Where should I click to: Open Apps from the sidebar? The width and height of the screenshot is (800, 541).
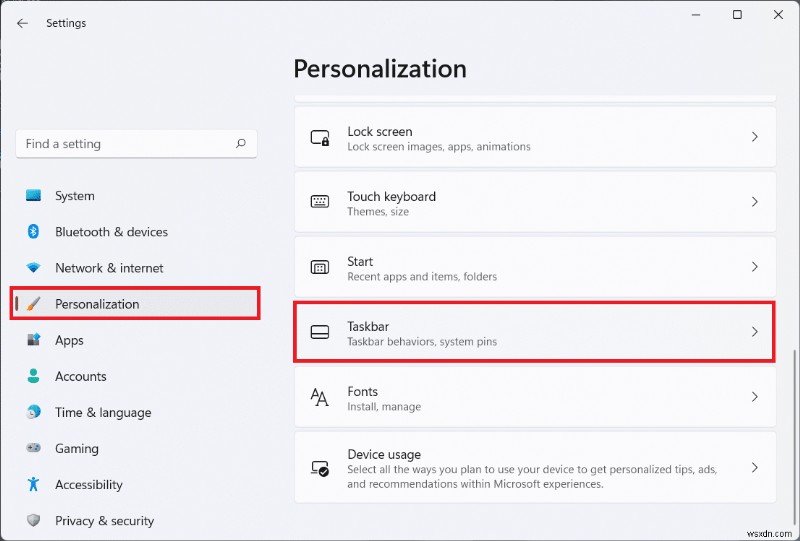click(x=69, y=340)
